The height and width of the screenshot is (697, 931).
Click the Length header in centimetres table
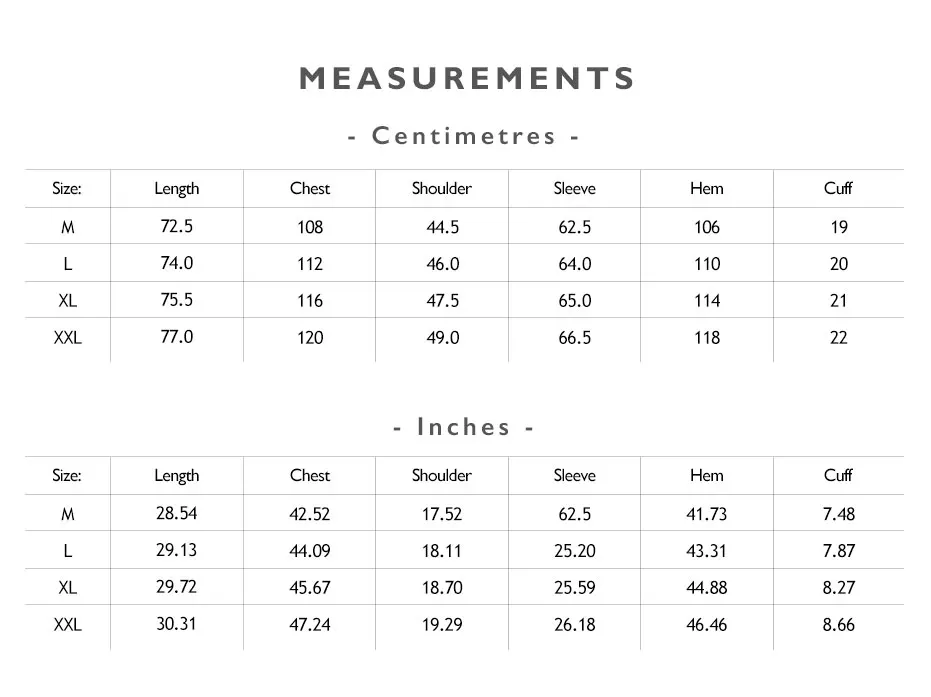(x=177, y=189)
